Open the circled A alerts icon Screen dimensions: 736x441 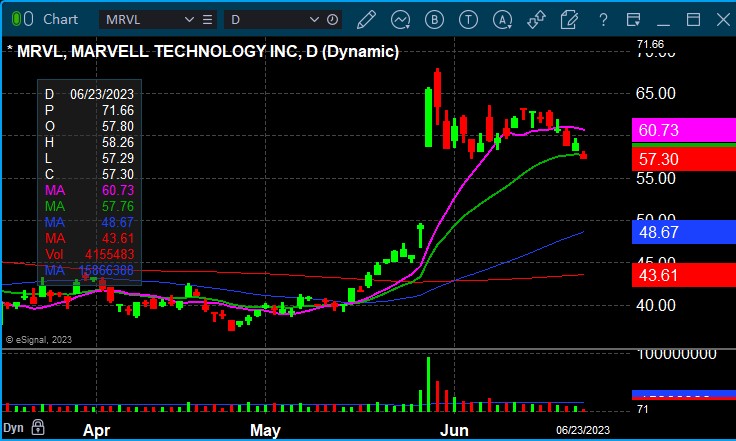pyautogui.click(x=502, y=20)
